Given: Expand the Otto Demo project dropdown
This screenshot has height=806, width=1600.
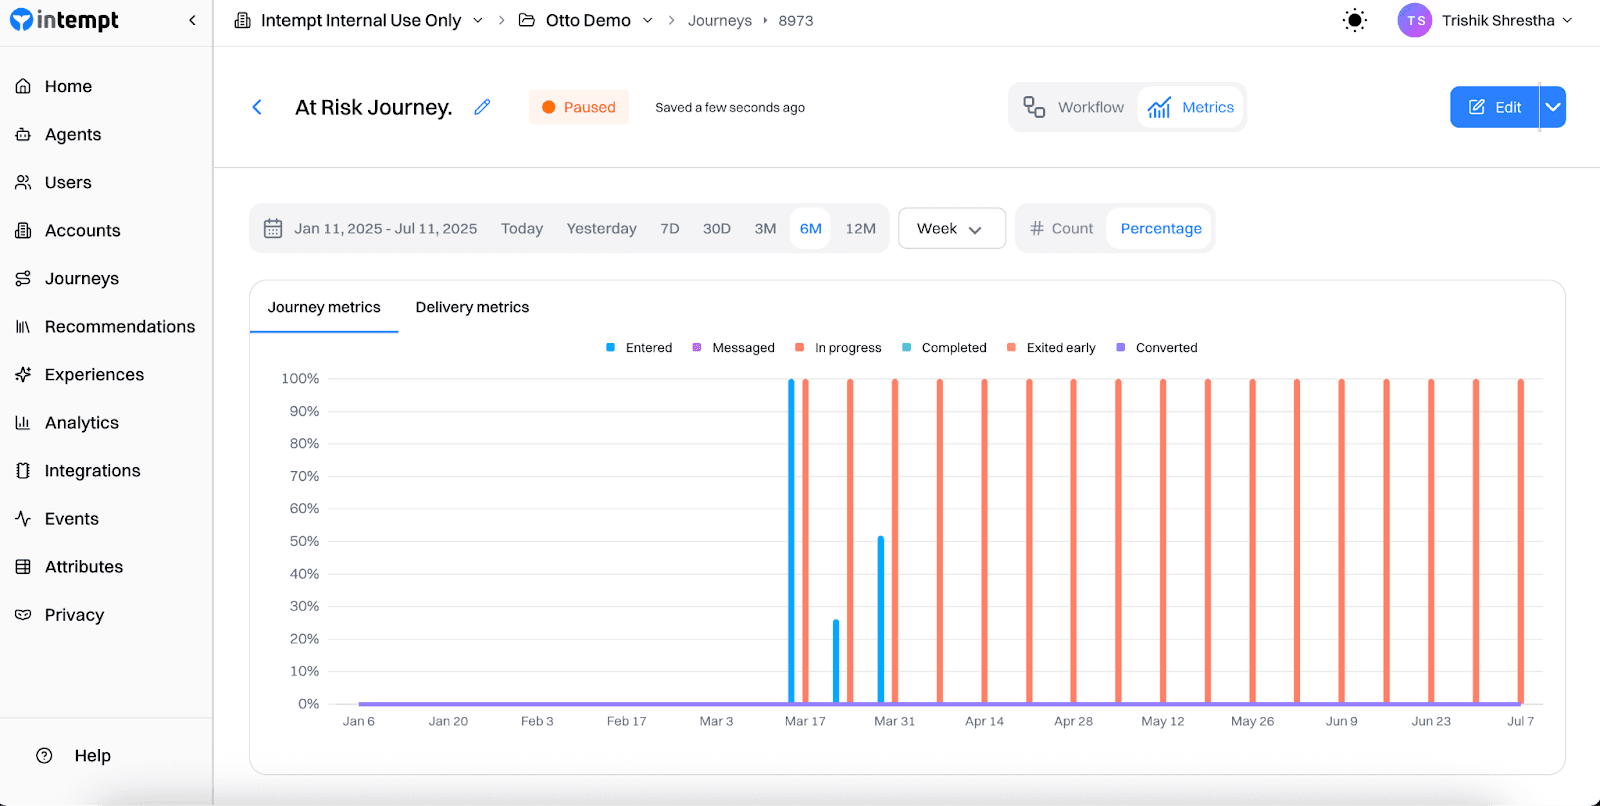Looking at the screenshot, I should pos(647,20).
